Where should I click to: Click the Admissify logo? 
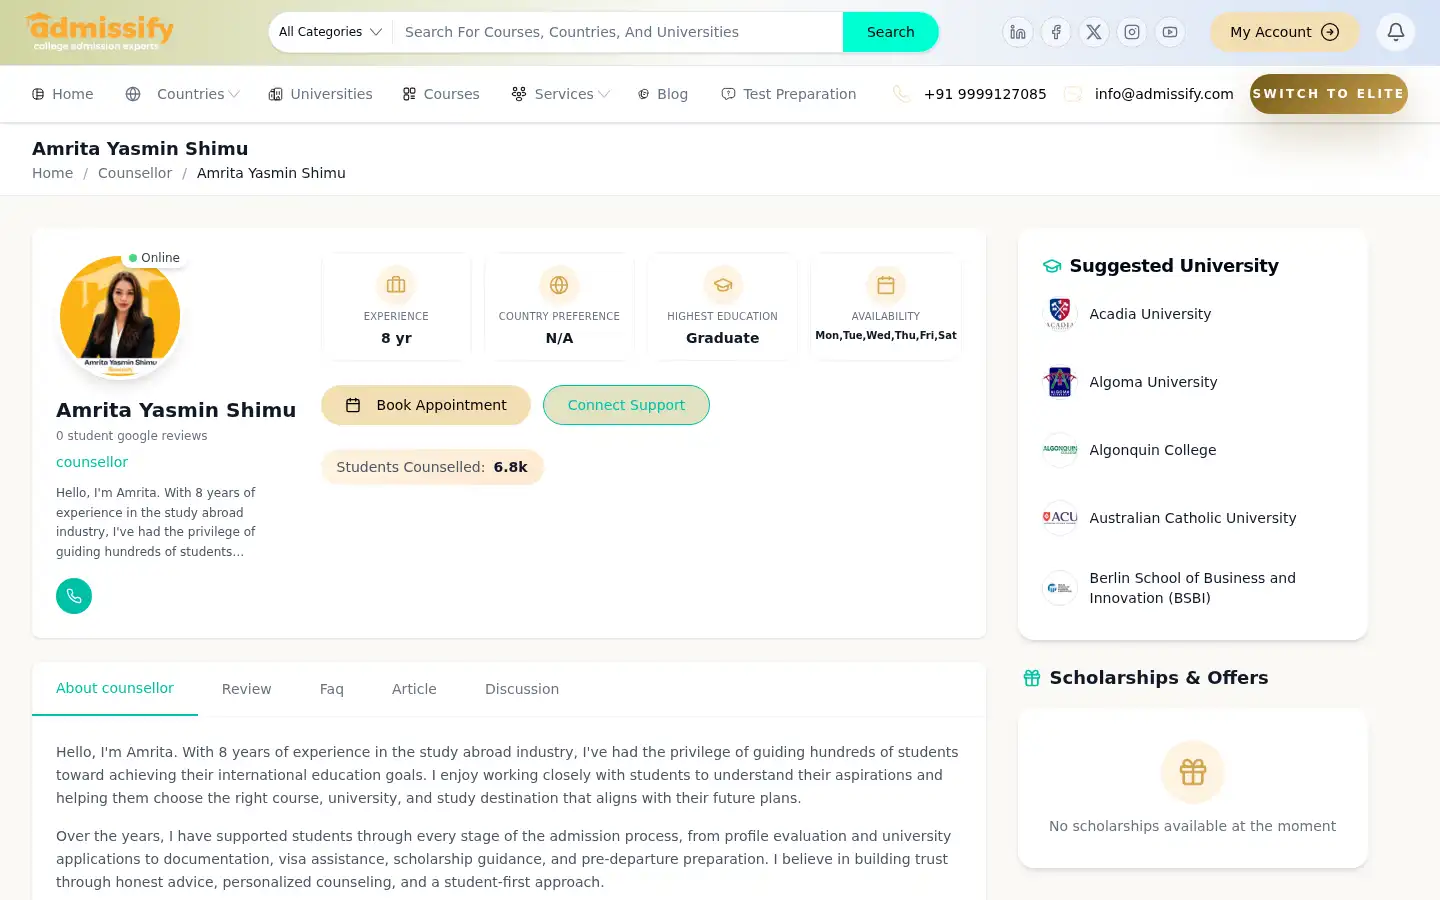pyautogui.click(x=100, y=31)
